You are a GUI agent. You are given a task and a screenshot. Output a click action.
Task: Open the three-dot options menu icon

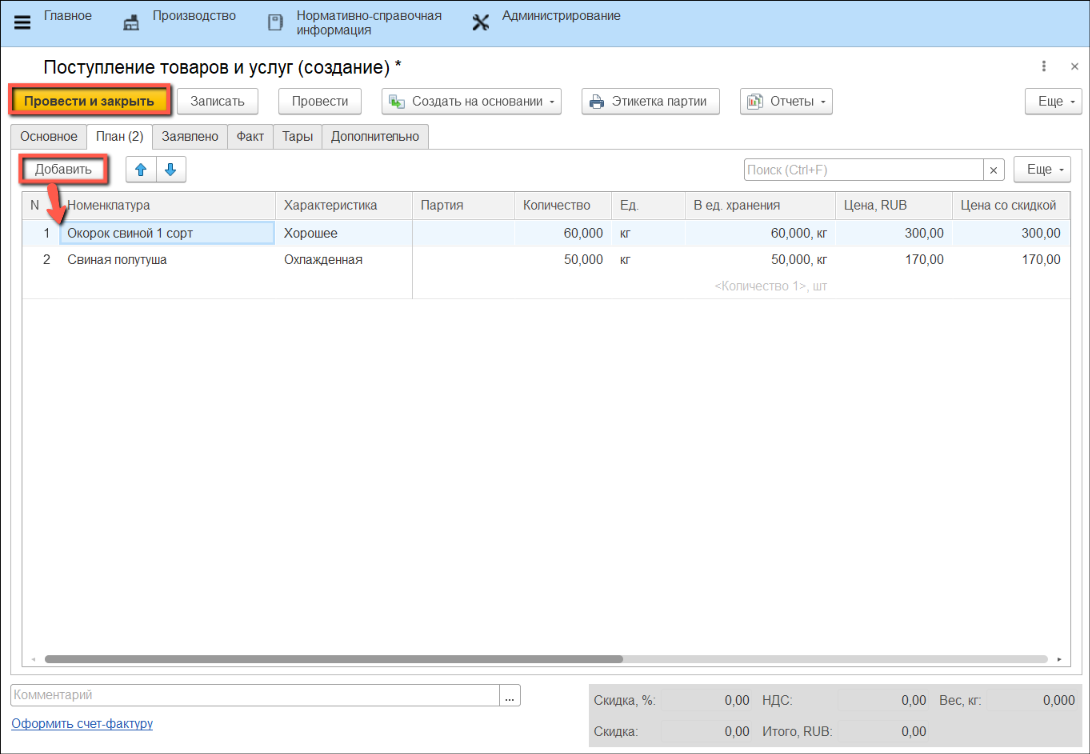click(x=1044, y=67)
